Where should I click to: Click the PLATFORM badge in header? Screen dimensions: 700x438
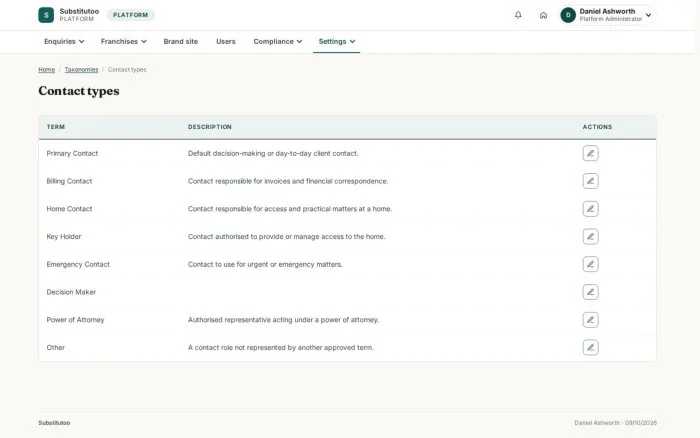click(130, 15)
